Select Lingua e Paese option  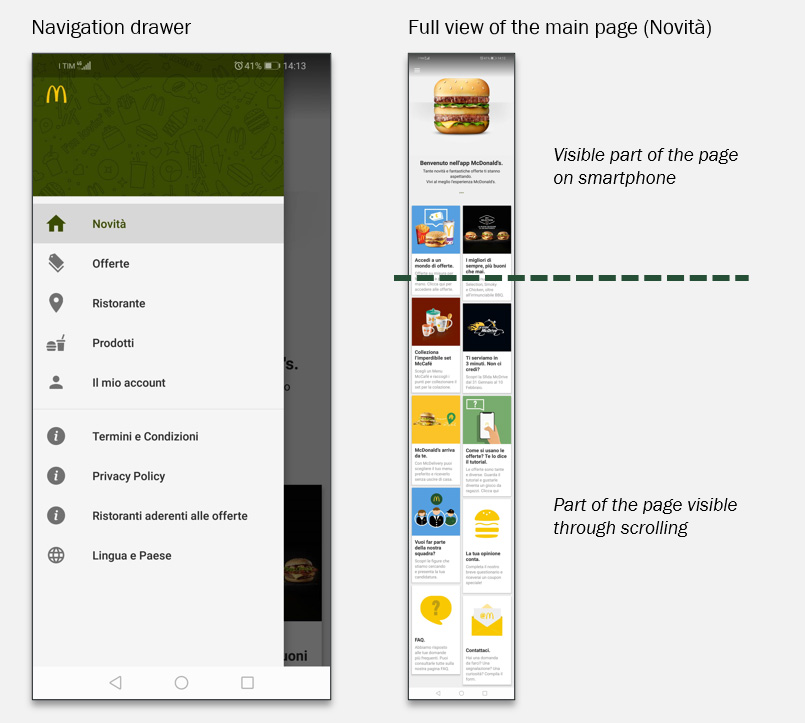pos(132,555)
